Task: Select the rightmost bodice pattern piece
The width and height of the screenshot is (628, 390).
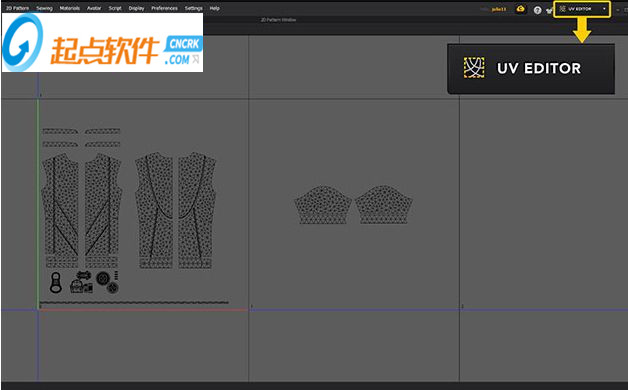Action: (197, 205)
